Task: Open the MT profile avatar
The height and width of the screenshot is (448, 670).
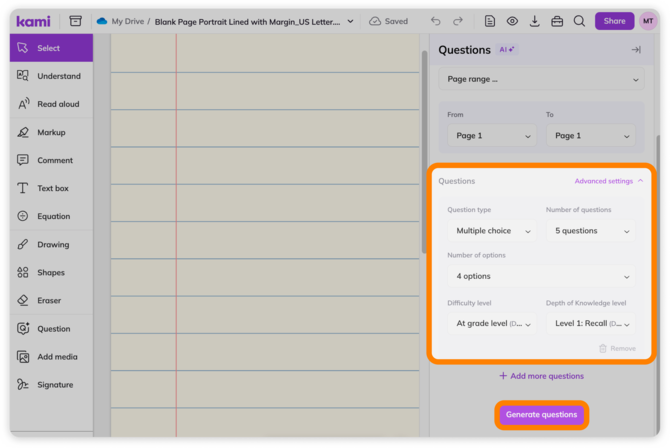Action: click(648, 21)
